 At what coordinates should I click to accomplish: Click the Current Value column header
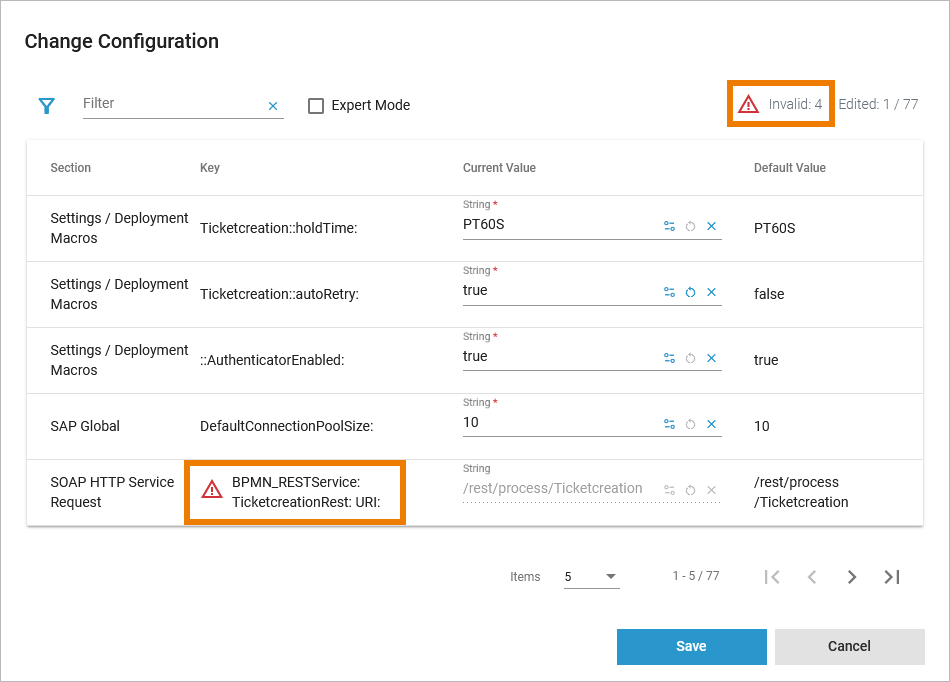click(499, 168)
